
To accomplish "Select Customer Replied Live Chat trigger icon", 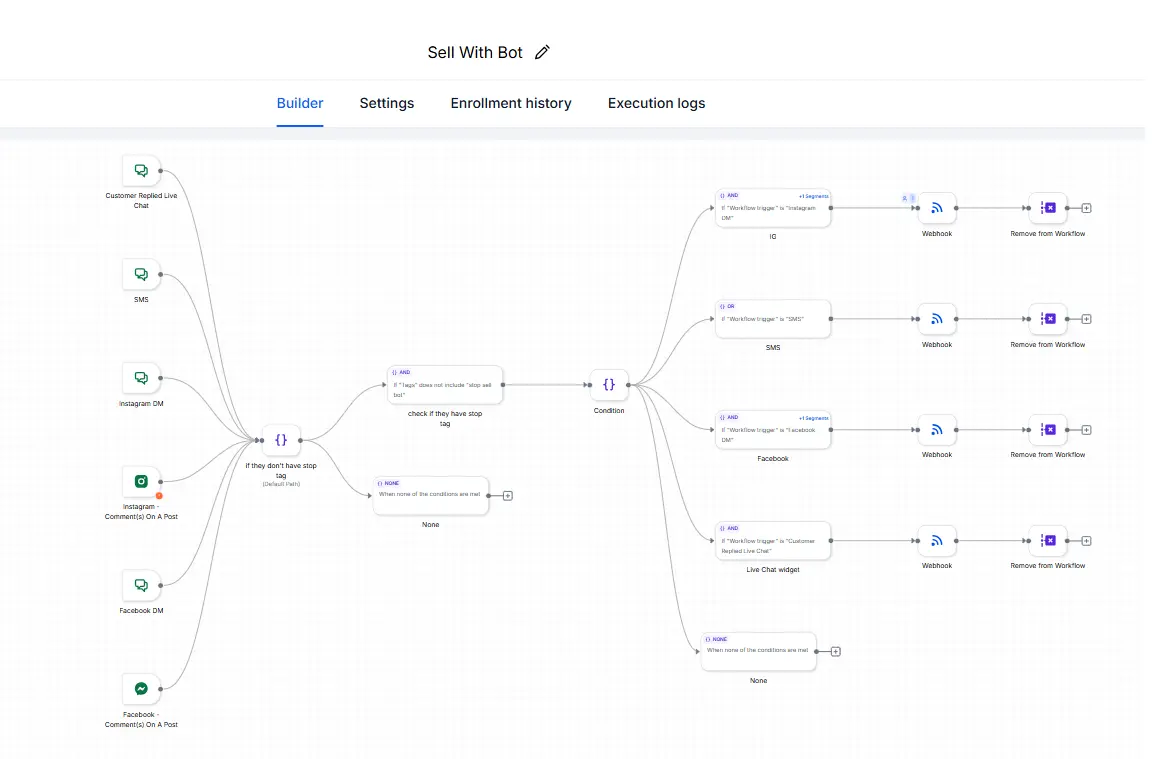I will pos(141,171).
